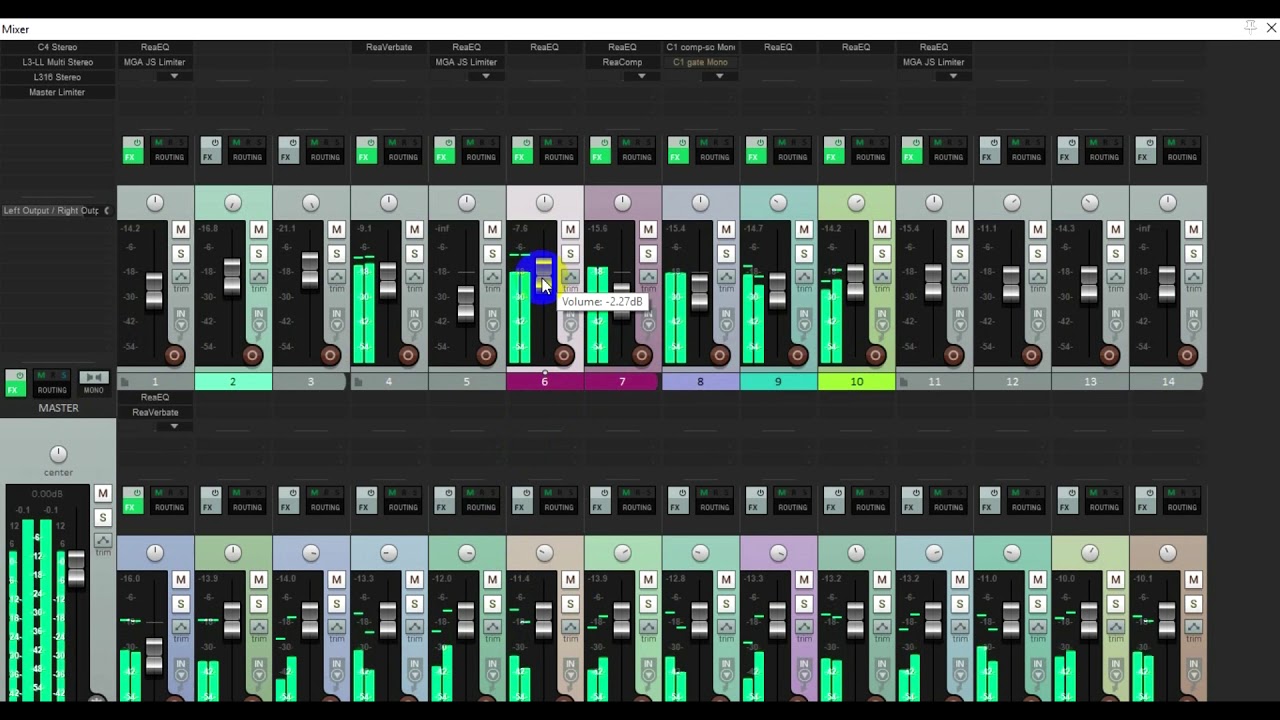Open the C1 comp-sc Mono plugin

[700, 47]
